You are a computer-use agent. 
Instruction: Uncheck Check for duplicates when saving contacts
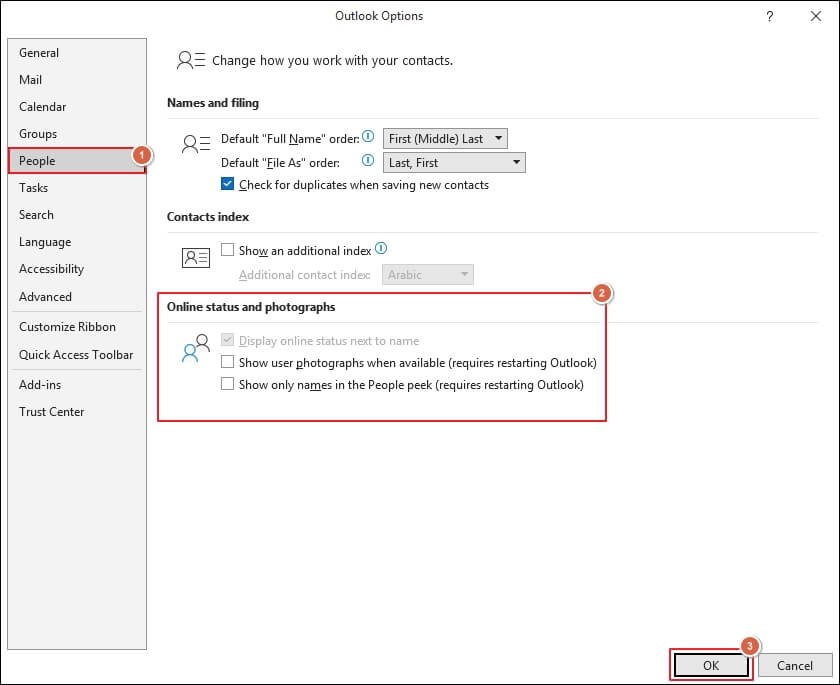pos(228,185)
